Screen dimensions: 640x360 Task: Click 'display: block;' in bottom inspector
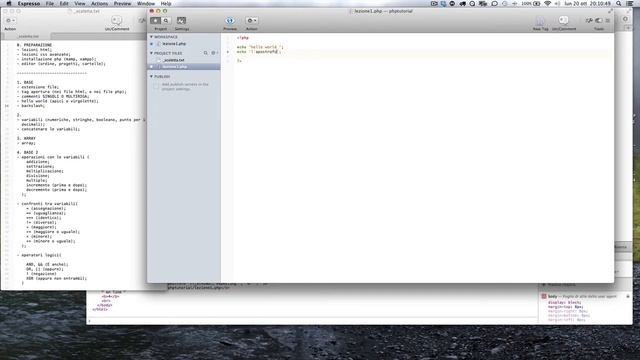[564, 302]
